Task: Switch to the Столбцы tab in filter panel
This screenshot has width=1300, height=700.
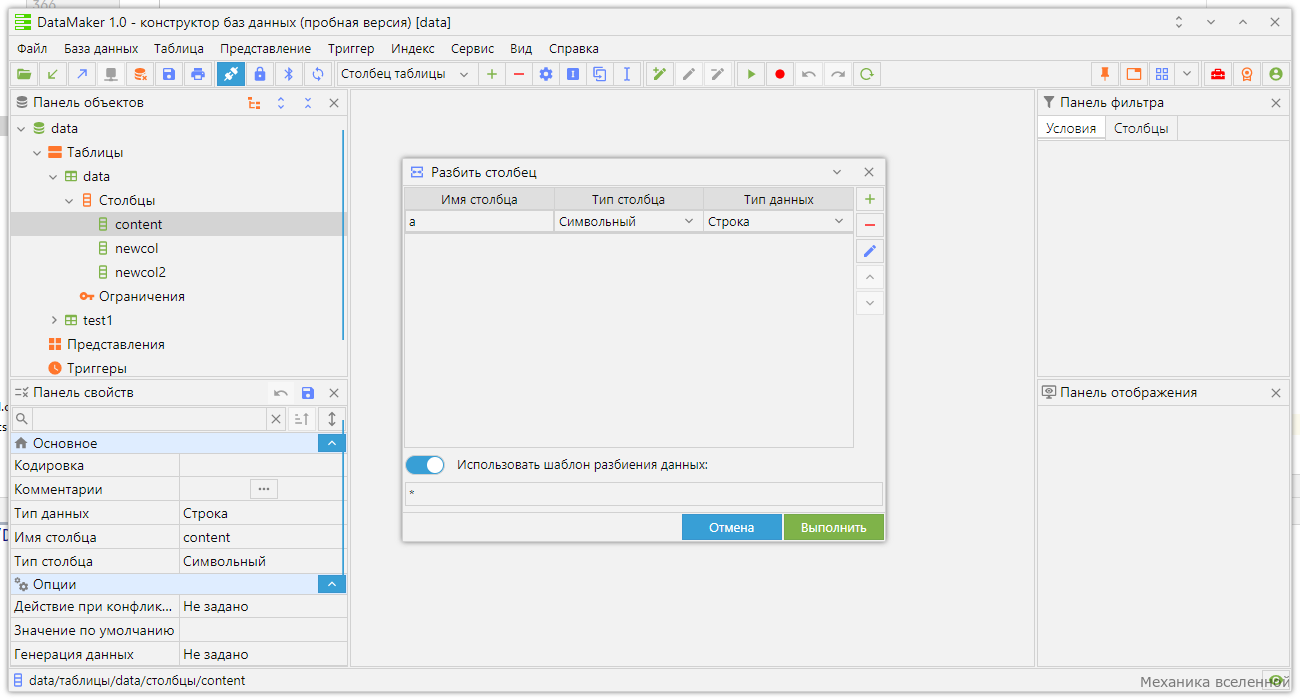Action: click(x=1141, y=128)
